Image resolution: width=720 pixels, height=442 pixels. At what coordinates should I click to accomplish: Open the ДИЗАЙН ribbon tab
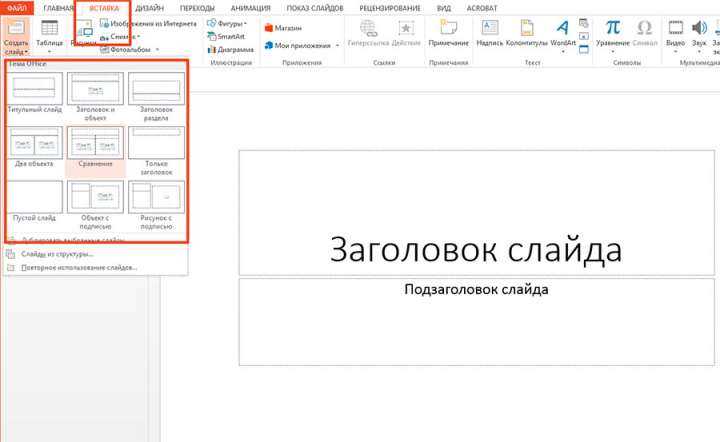tap(149, 8)
